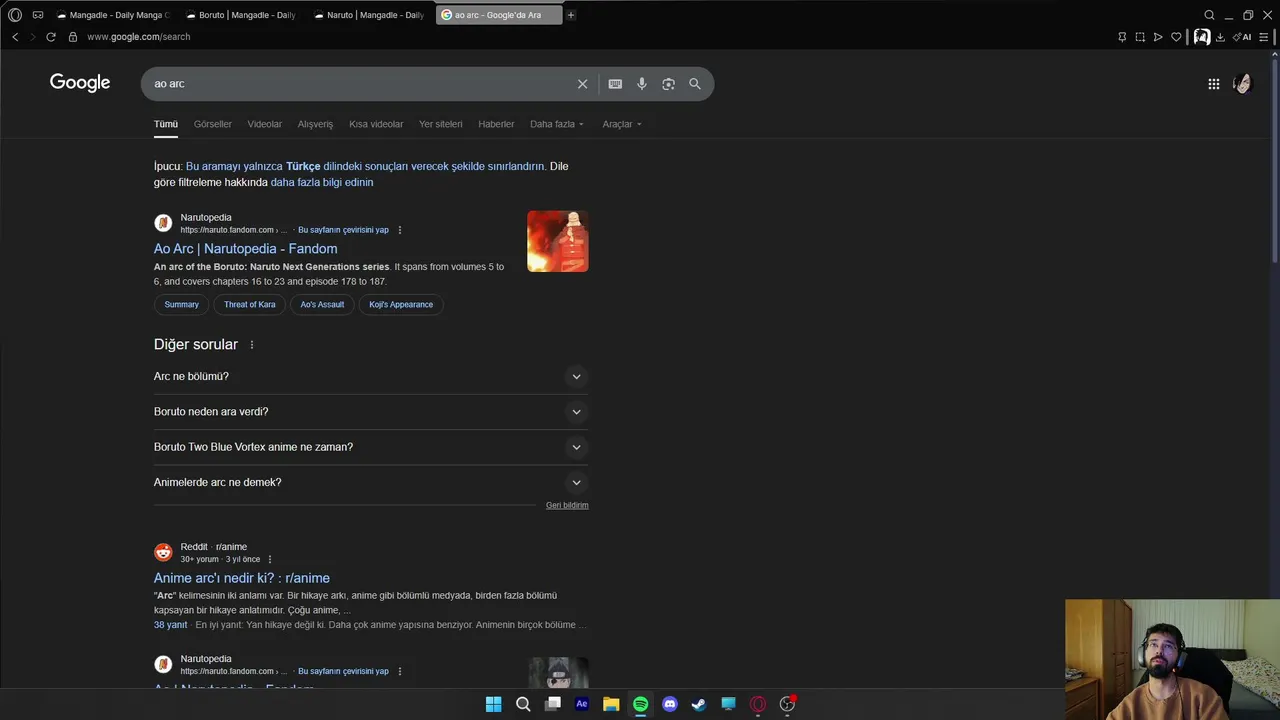Switch to 'Mangadle - Daily Manga' browser tab
Image resolution: width=1280 pixels, height=720 pixels.
point(113,15)
